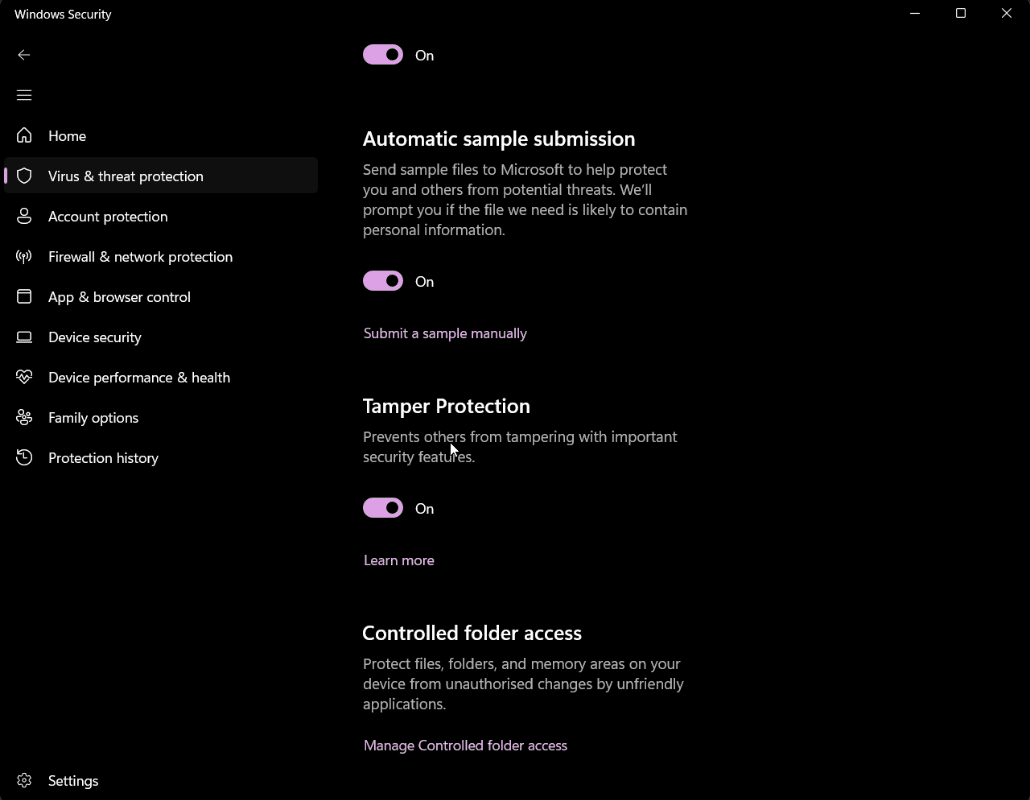This screenshot has height=800, width=1030.
Task: Go back using the arrow button
Action: point(24,55)
